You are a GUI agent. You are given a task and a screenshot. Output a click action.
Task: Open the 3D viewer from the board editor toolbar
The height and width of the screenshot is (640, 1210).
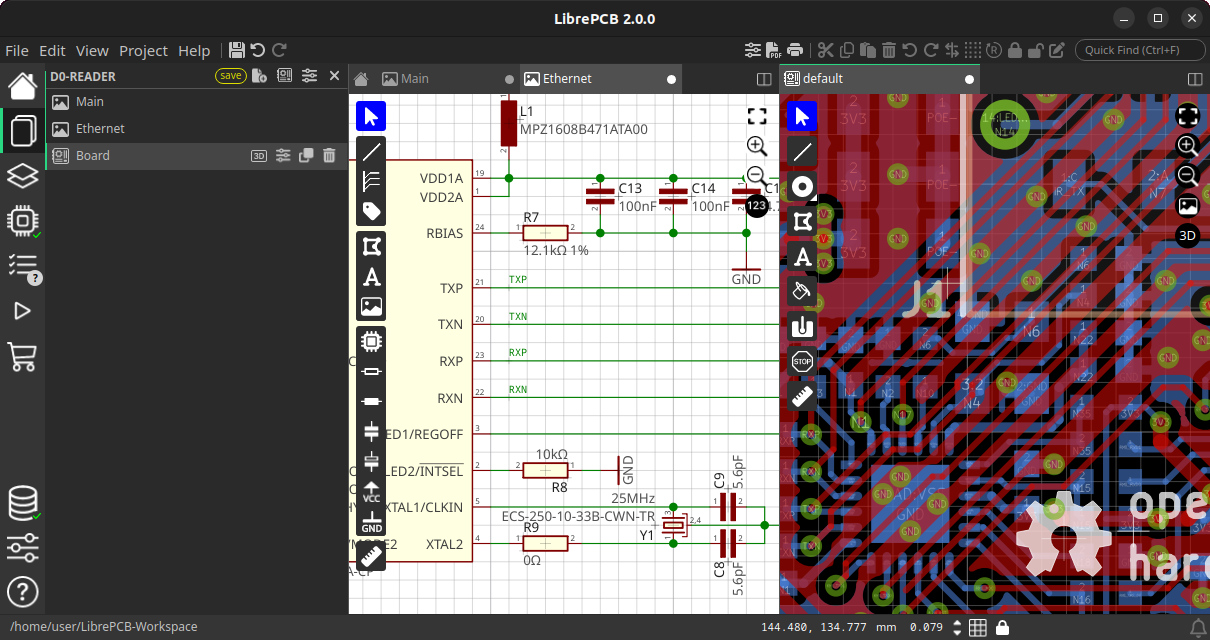pyautogui.click(x=1187, y=235)
